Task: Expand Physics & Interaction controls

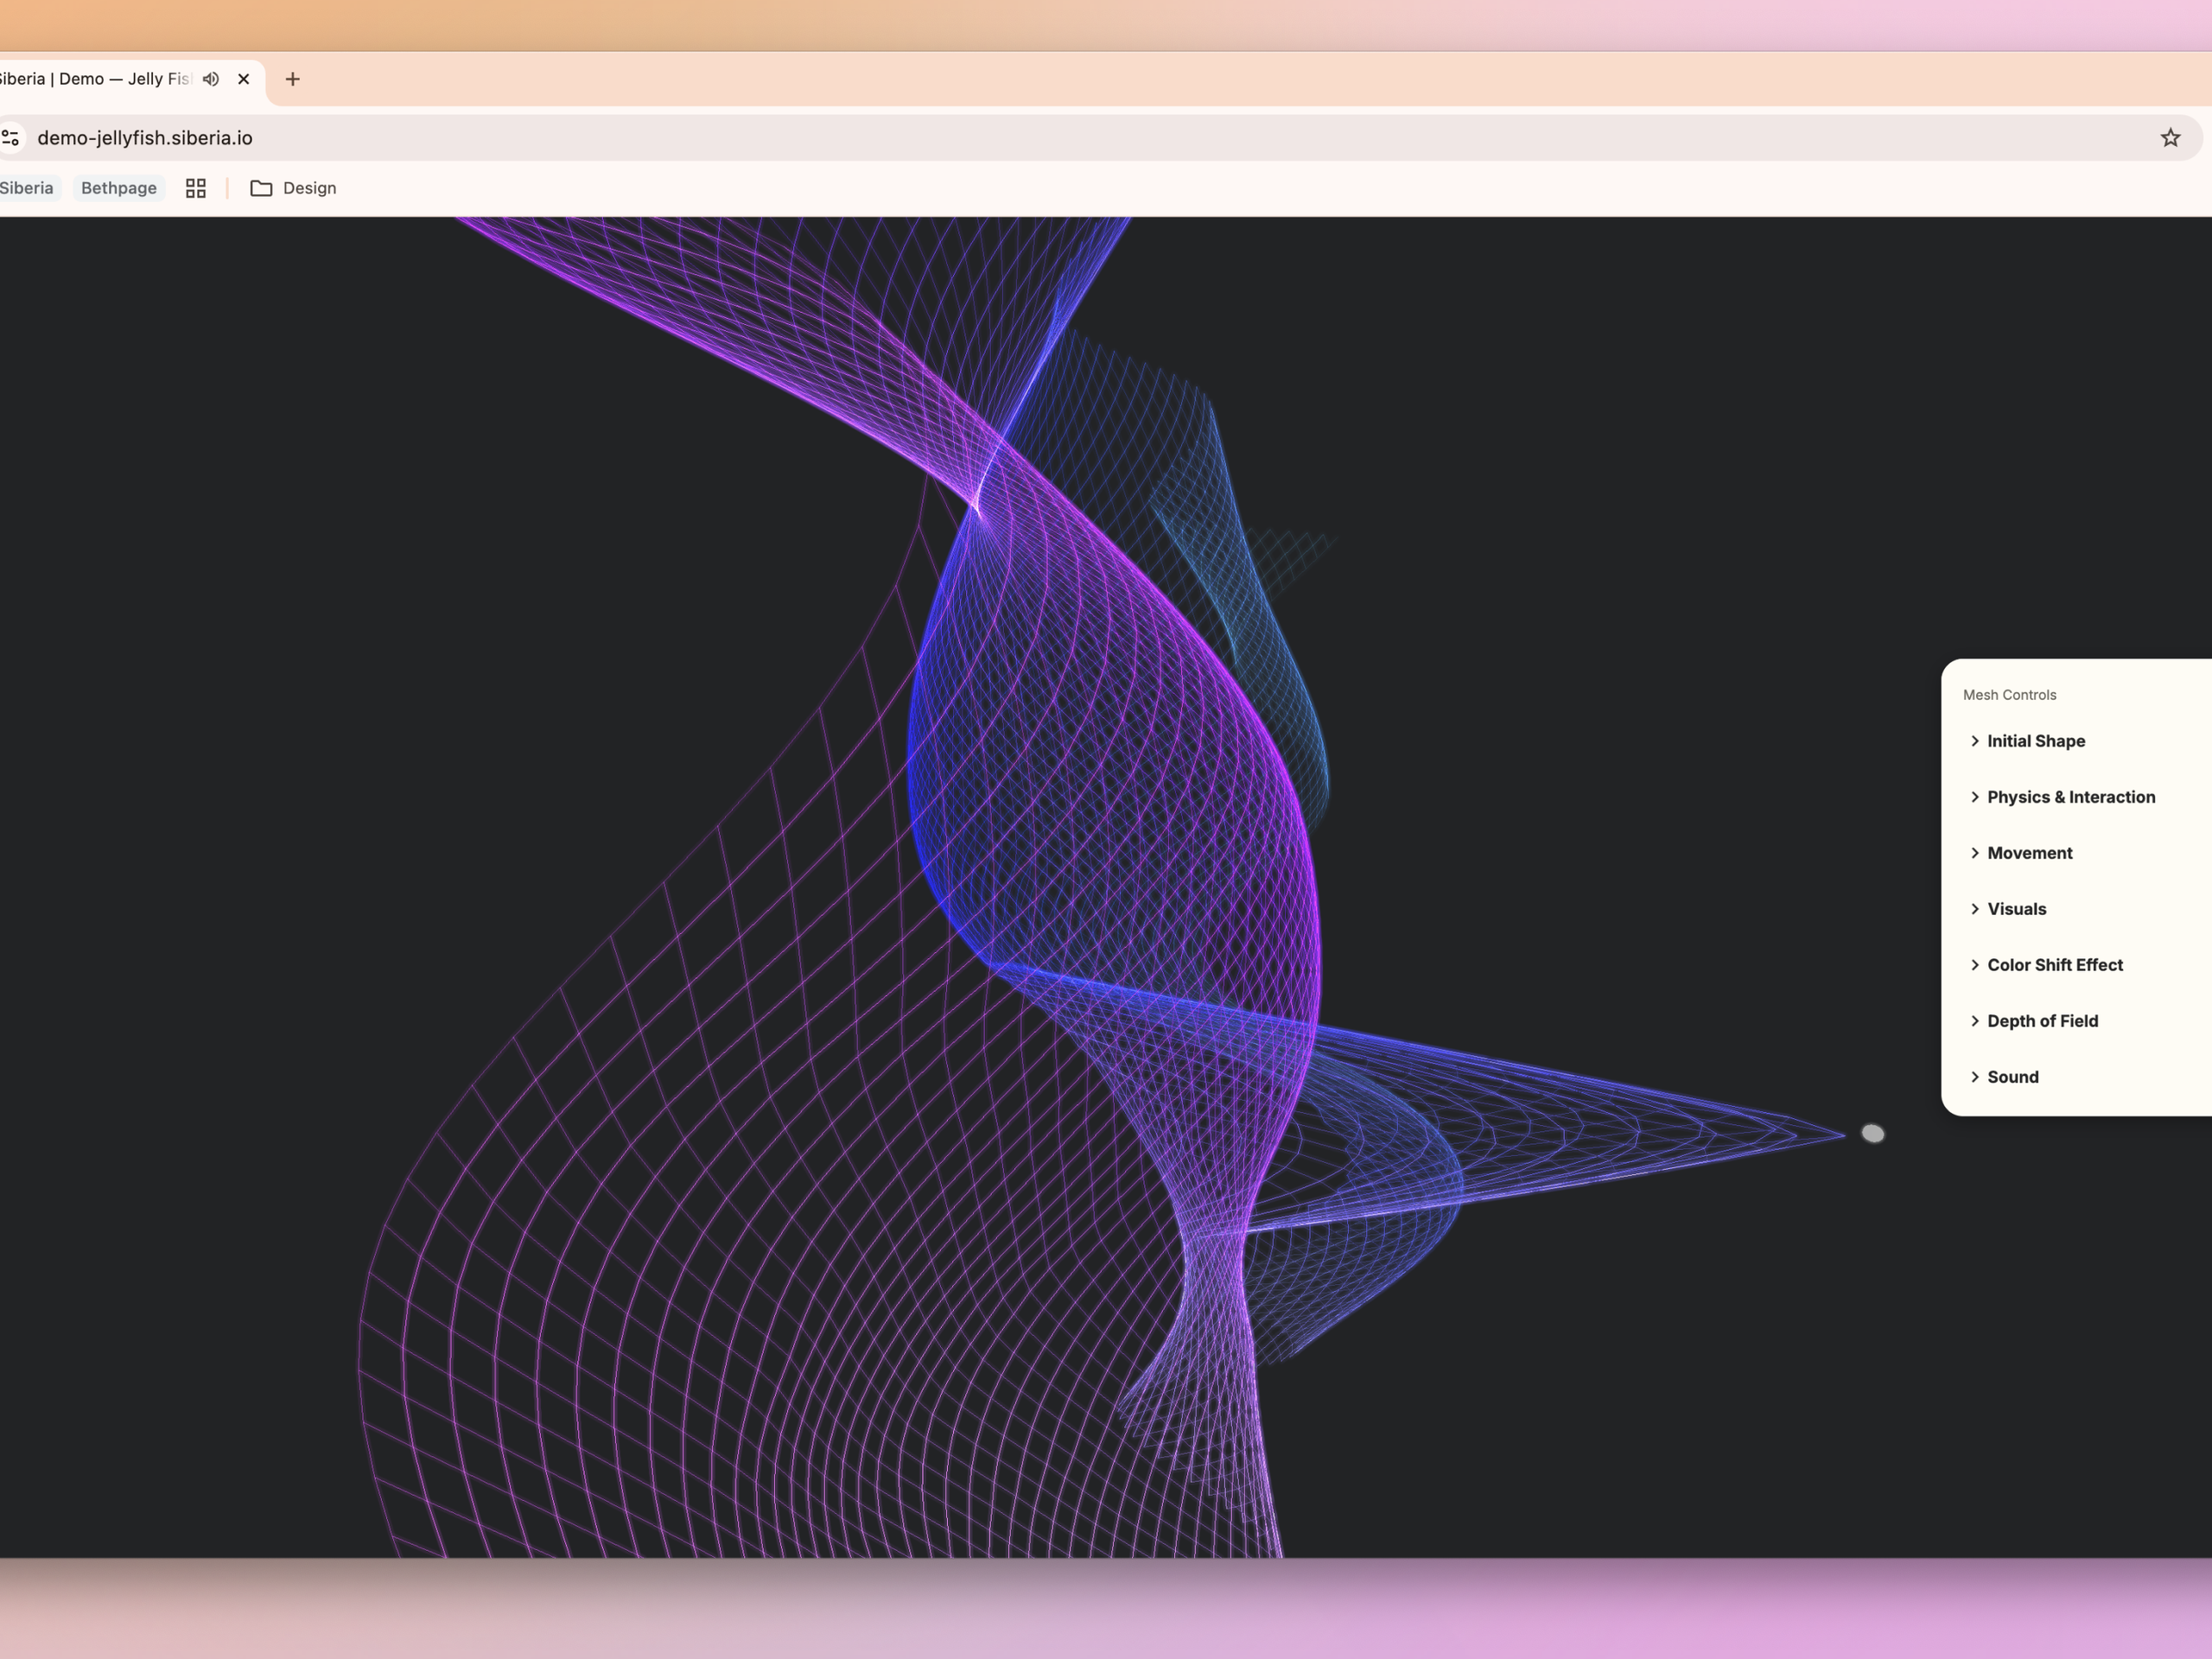Action: point(2070,797)
